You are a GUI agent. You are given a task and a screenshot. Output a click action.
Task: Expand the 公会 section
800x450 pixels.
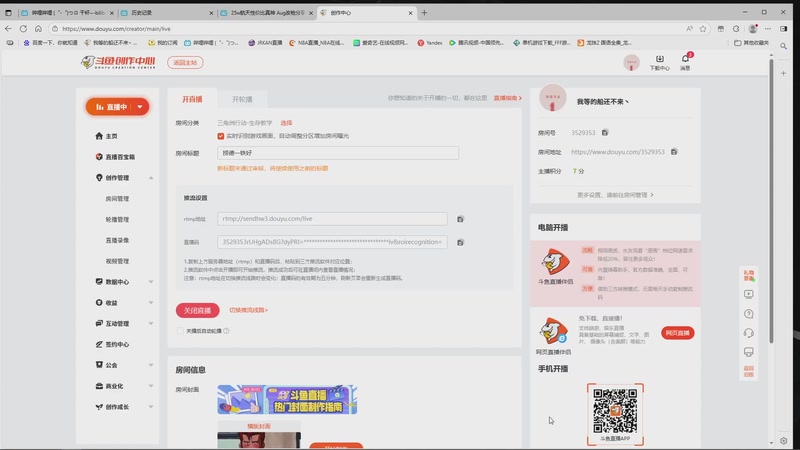click(151, 365)
